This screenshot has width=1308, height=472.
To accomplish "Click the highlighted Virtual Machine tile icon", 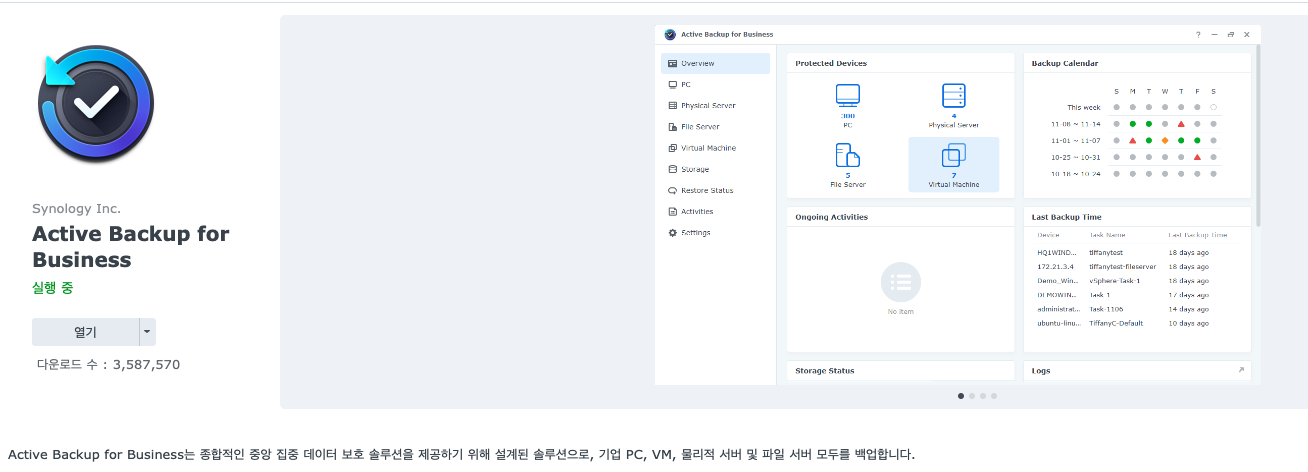I will (x=954, y=155).
